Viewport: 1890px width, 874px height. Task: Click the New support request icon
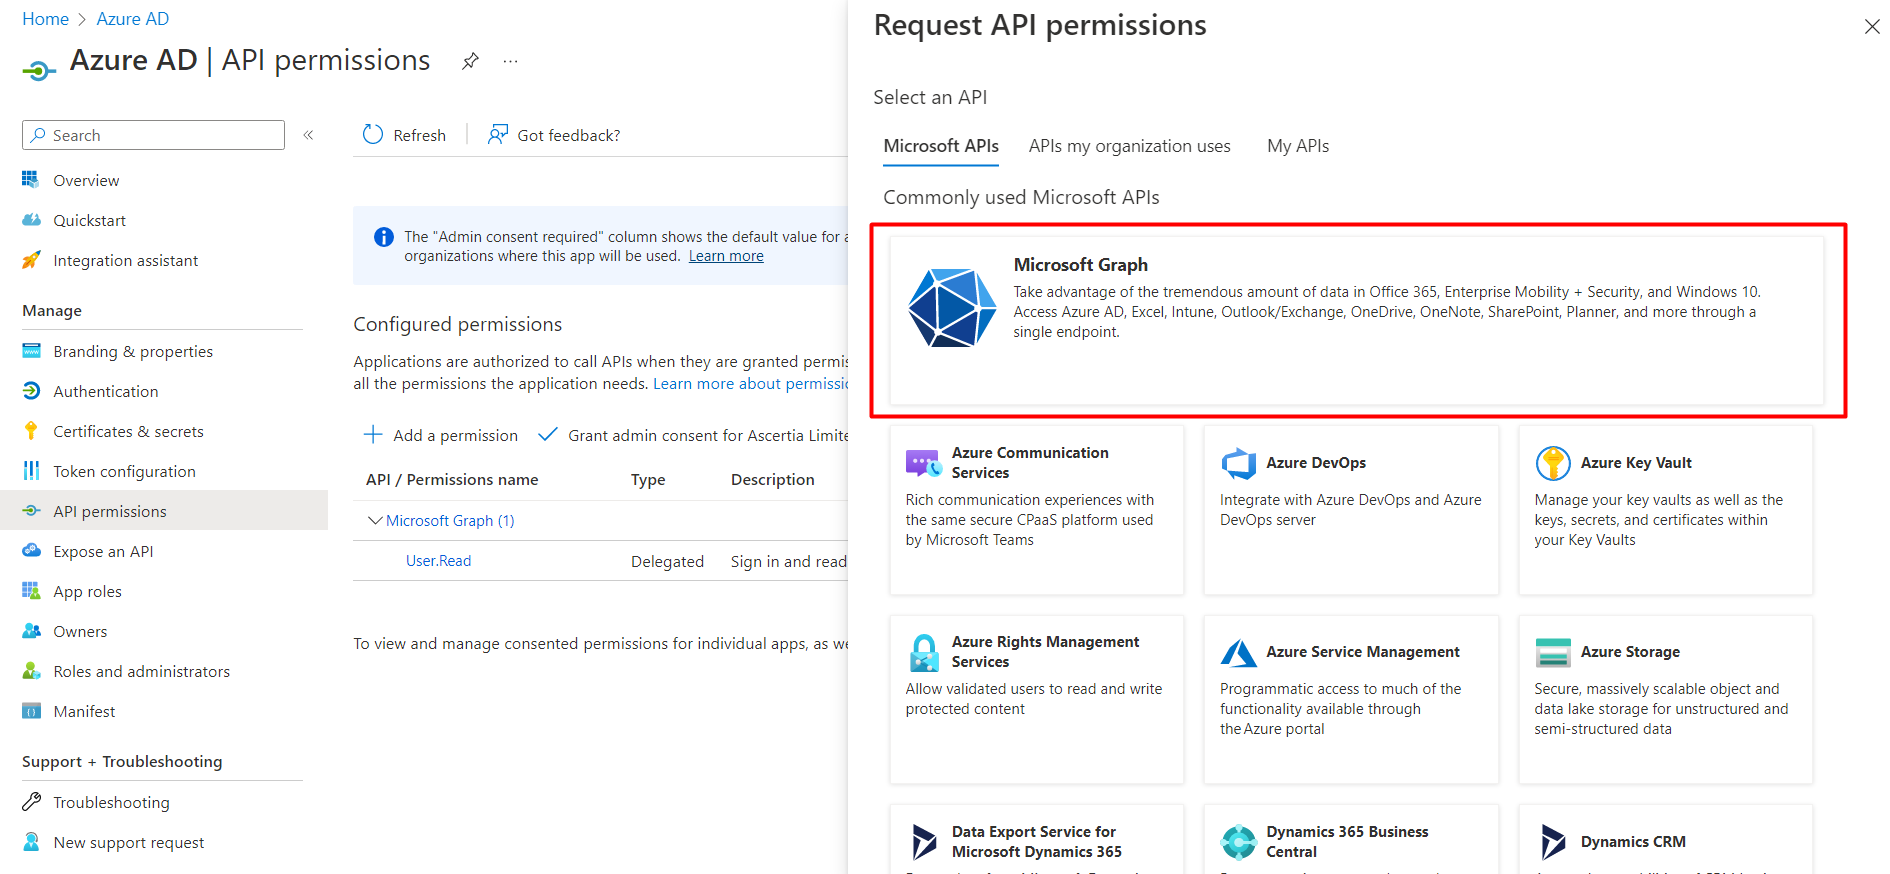point(31,842)
